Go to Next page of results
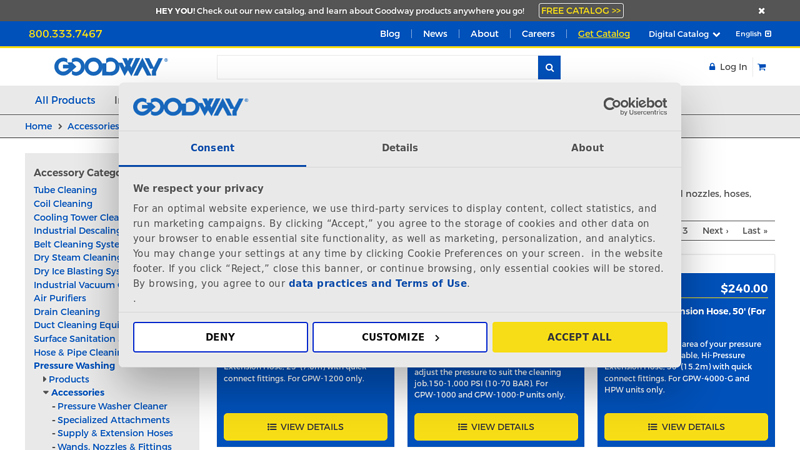Viewport: 800px width, 450px height. pyautogui.click(x=715, y=231)
